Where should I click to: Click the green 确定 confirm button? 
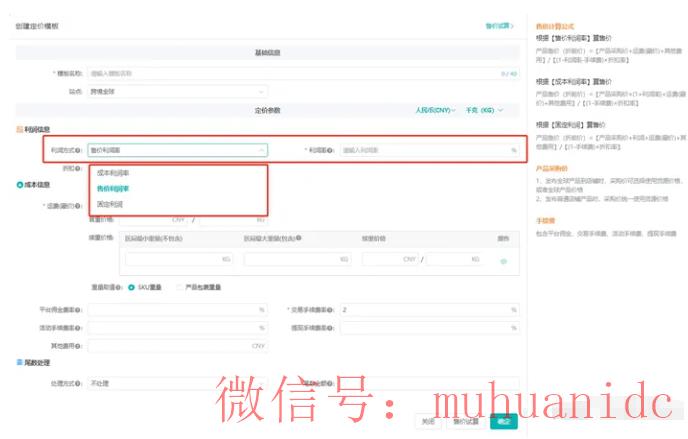click(x=504, y=421)
